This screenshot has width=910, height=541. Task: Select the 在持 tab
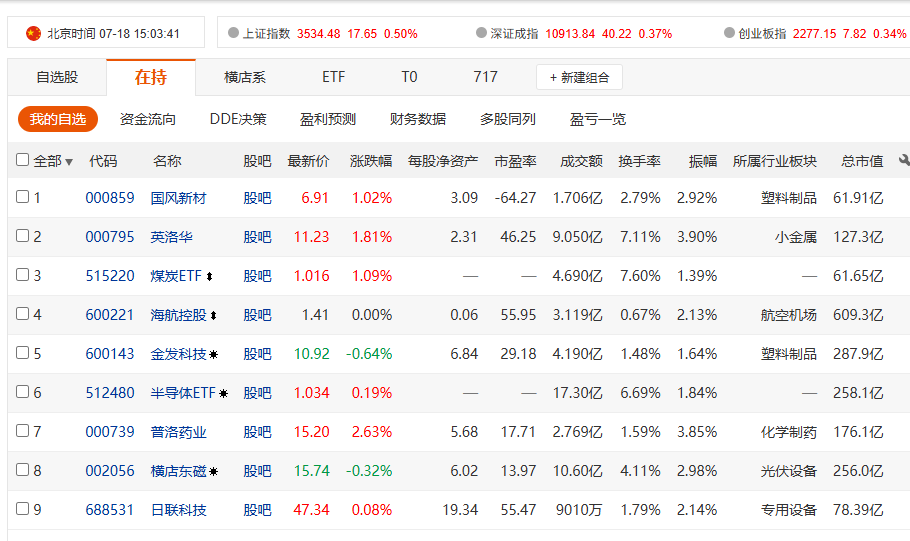tap(151, 77)
